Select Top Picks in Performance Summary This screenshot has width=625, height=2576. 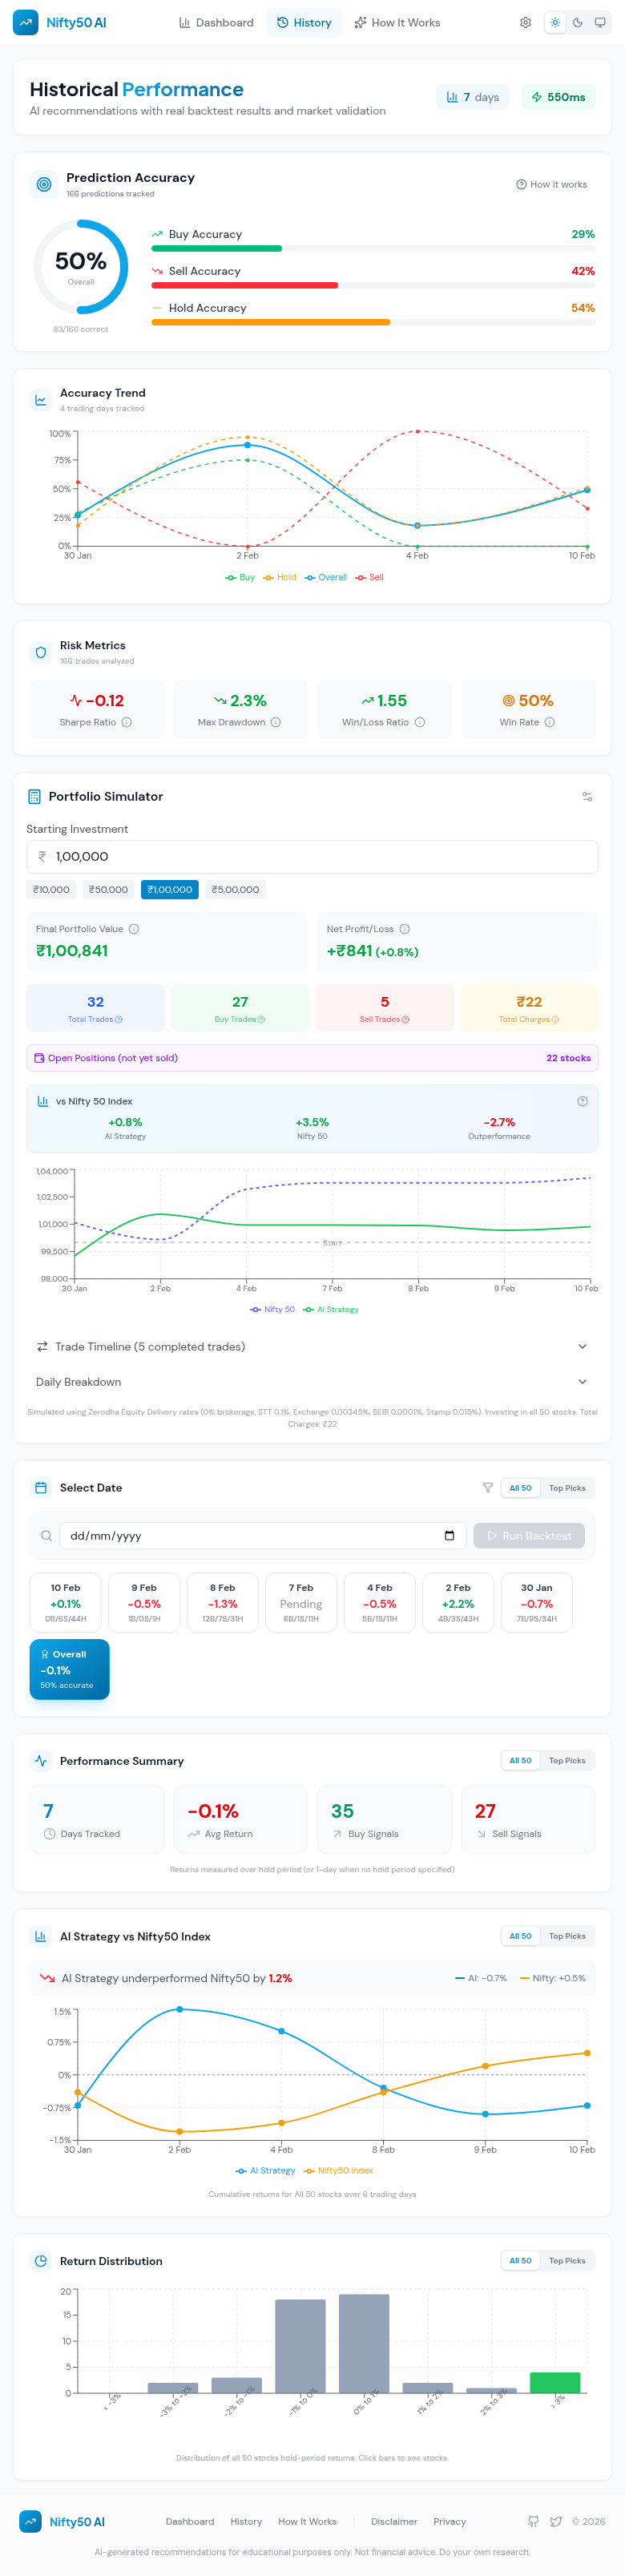567,1760
